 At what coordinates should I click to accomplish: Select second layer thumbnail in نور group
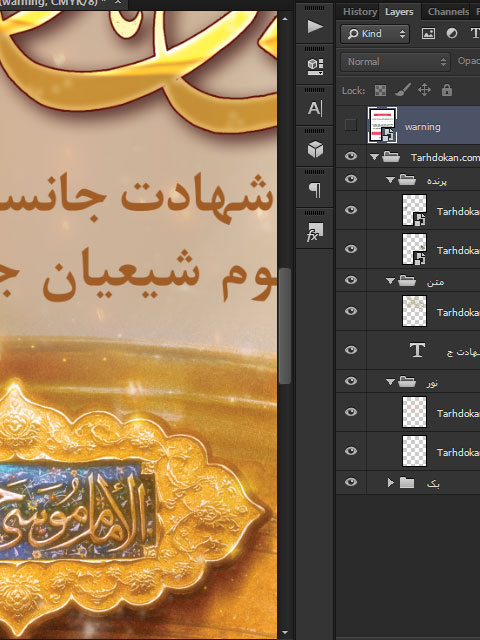(414, 451)
